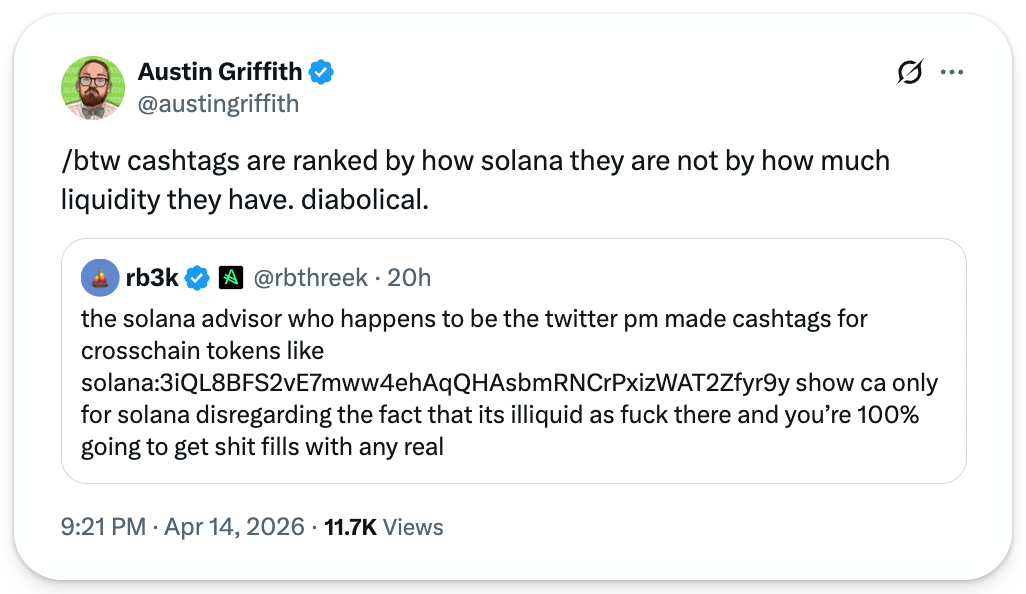The width and height of the screenshot is (1026, 594).
Task: Click the Austin Griffith display name
Action: [220, 72]
